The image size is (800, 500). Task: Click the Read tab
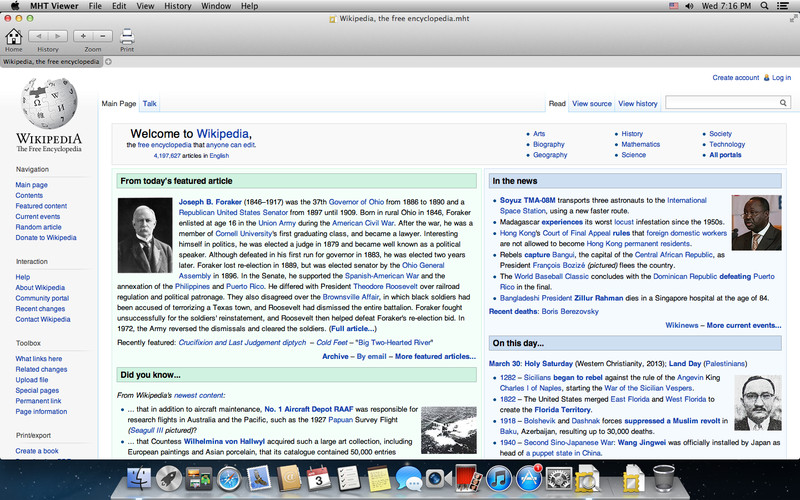(557, 104)
